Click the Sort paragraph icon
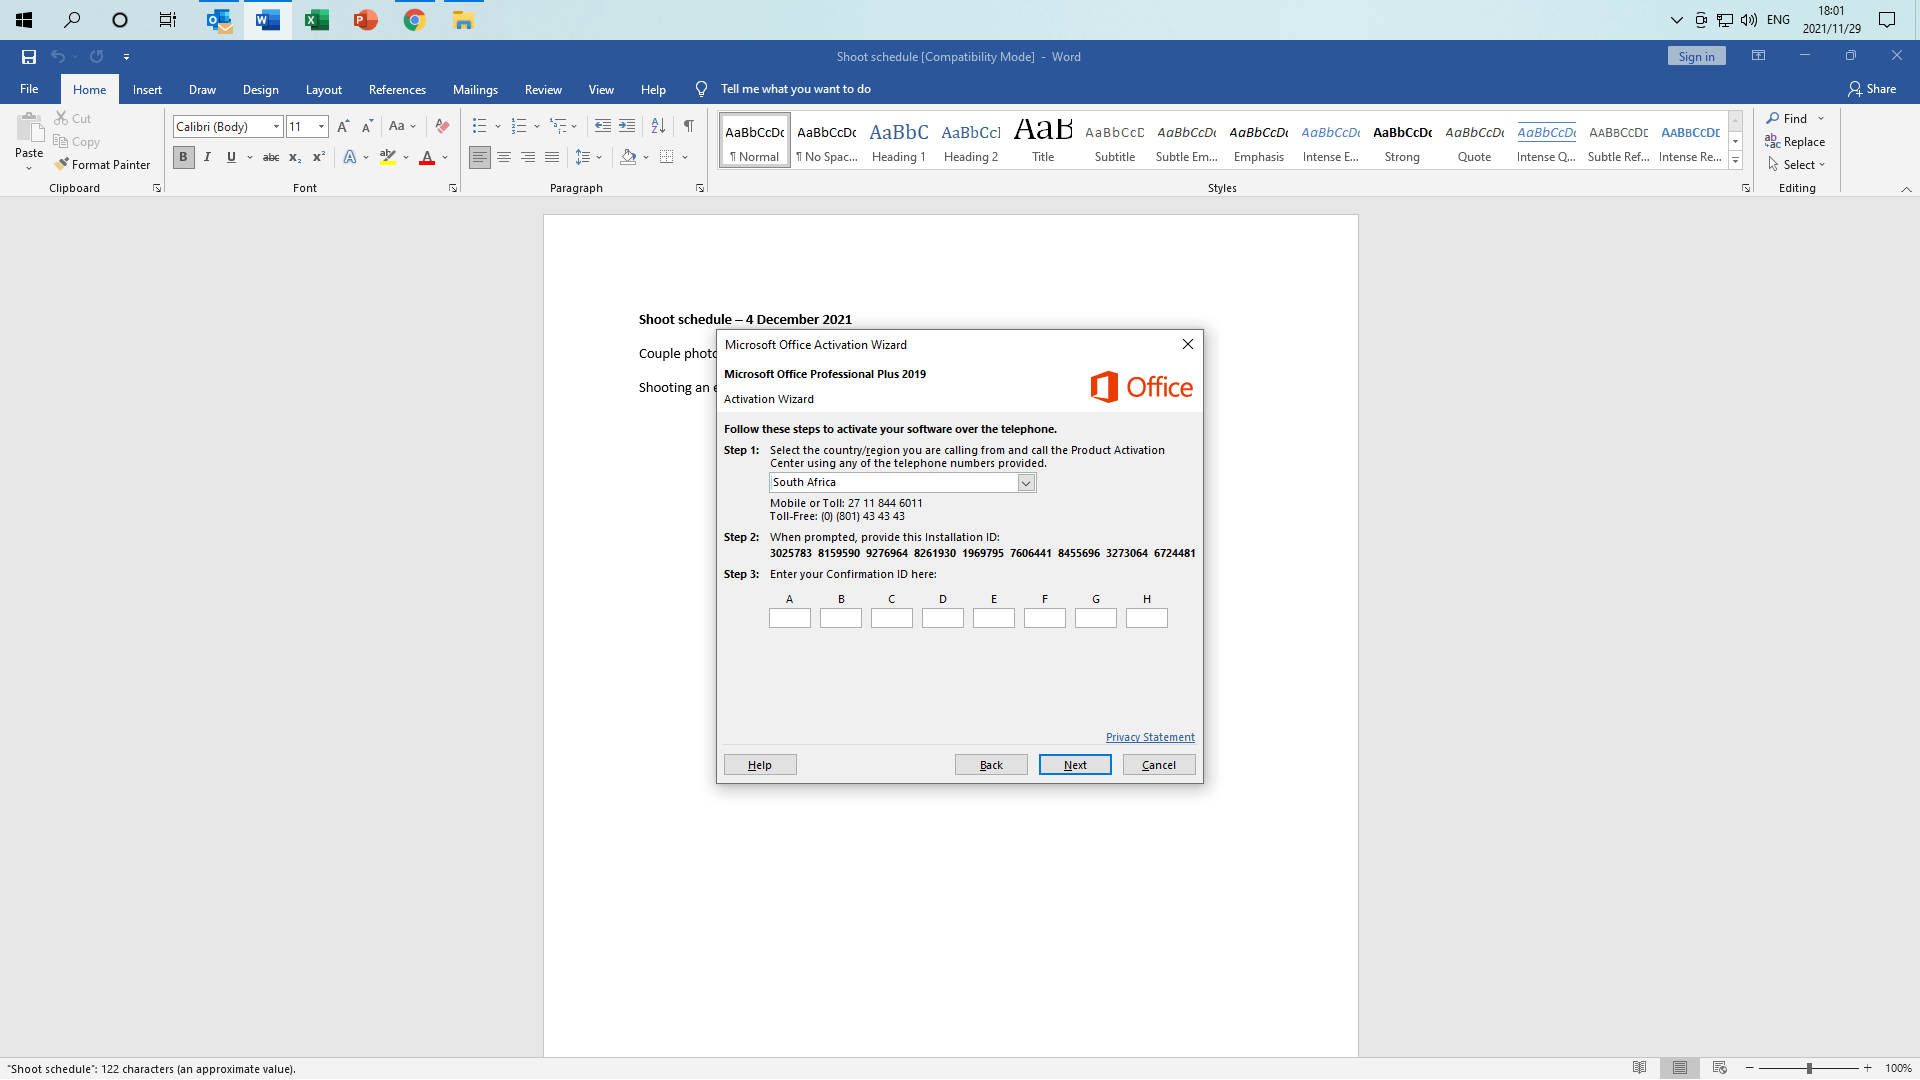1920x1080 pixels. pyautogui.click(x=658, y=126)
